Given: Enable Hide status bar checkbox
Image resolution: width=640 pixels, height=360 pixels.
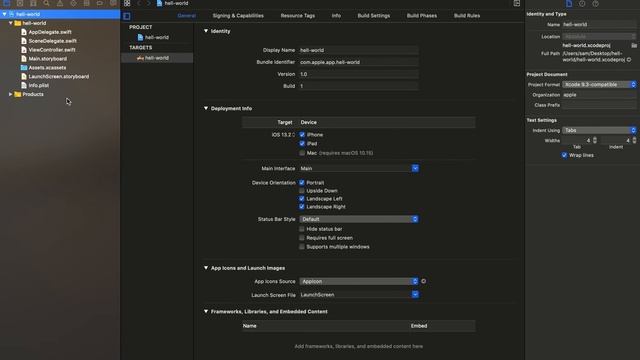Looking at the screenshot, I should pyautogui.click(x=302, y=229).
